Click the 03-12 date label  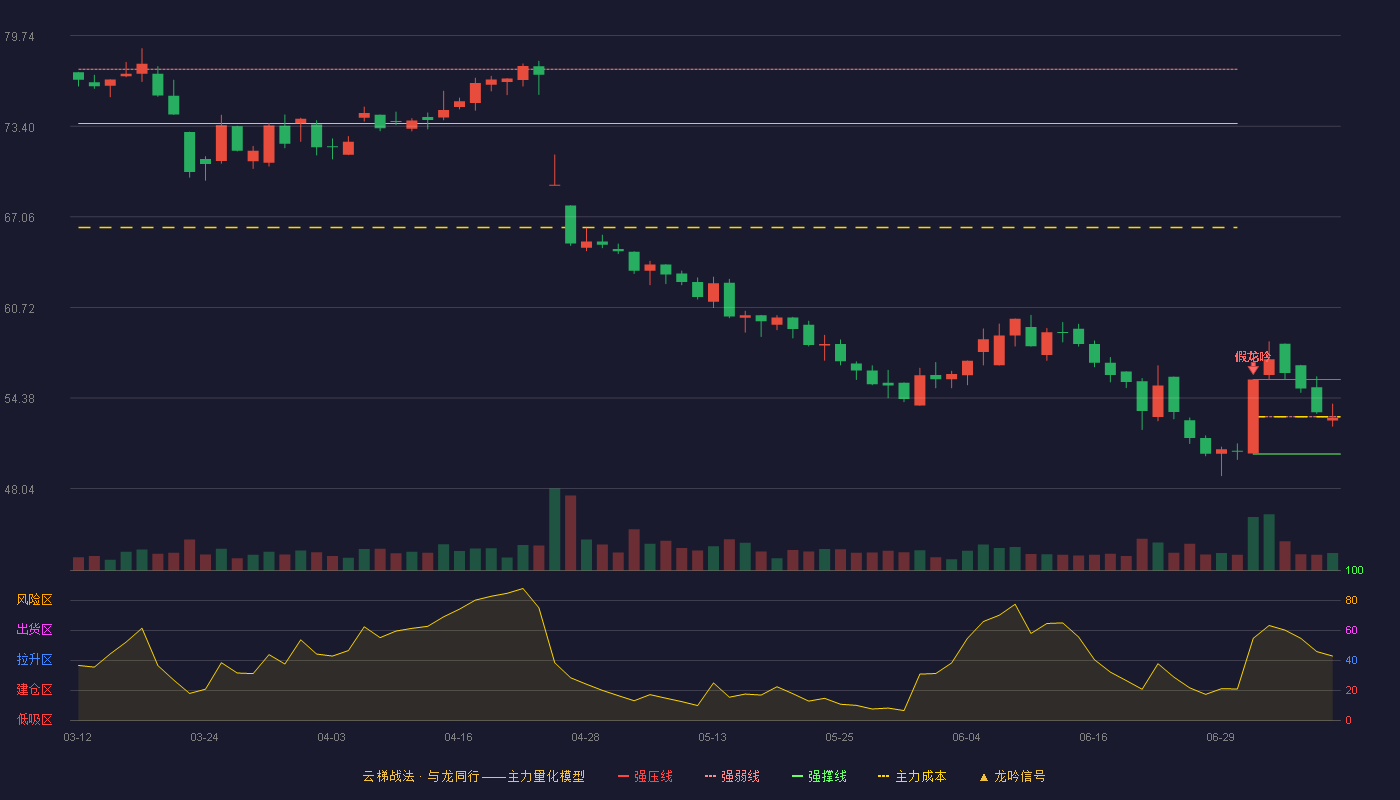pos(77,737)
